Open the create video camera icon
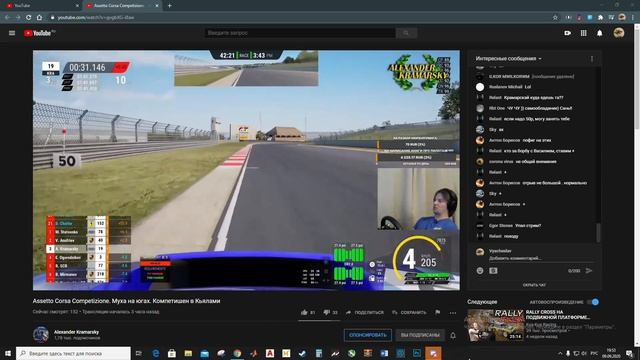Image resolution: width=640 pixels, height=360 pixels. (567, 33)
